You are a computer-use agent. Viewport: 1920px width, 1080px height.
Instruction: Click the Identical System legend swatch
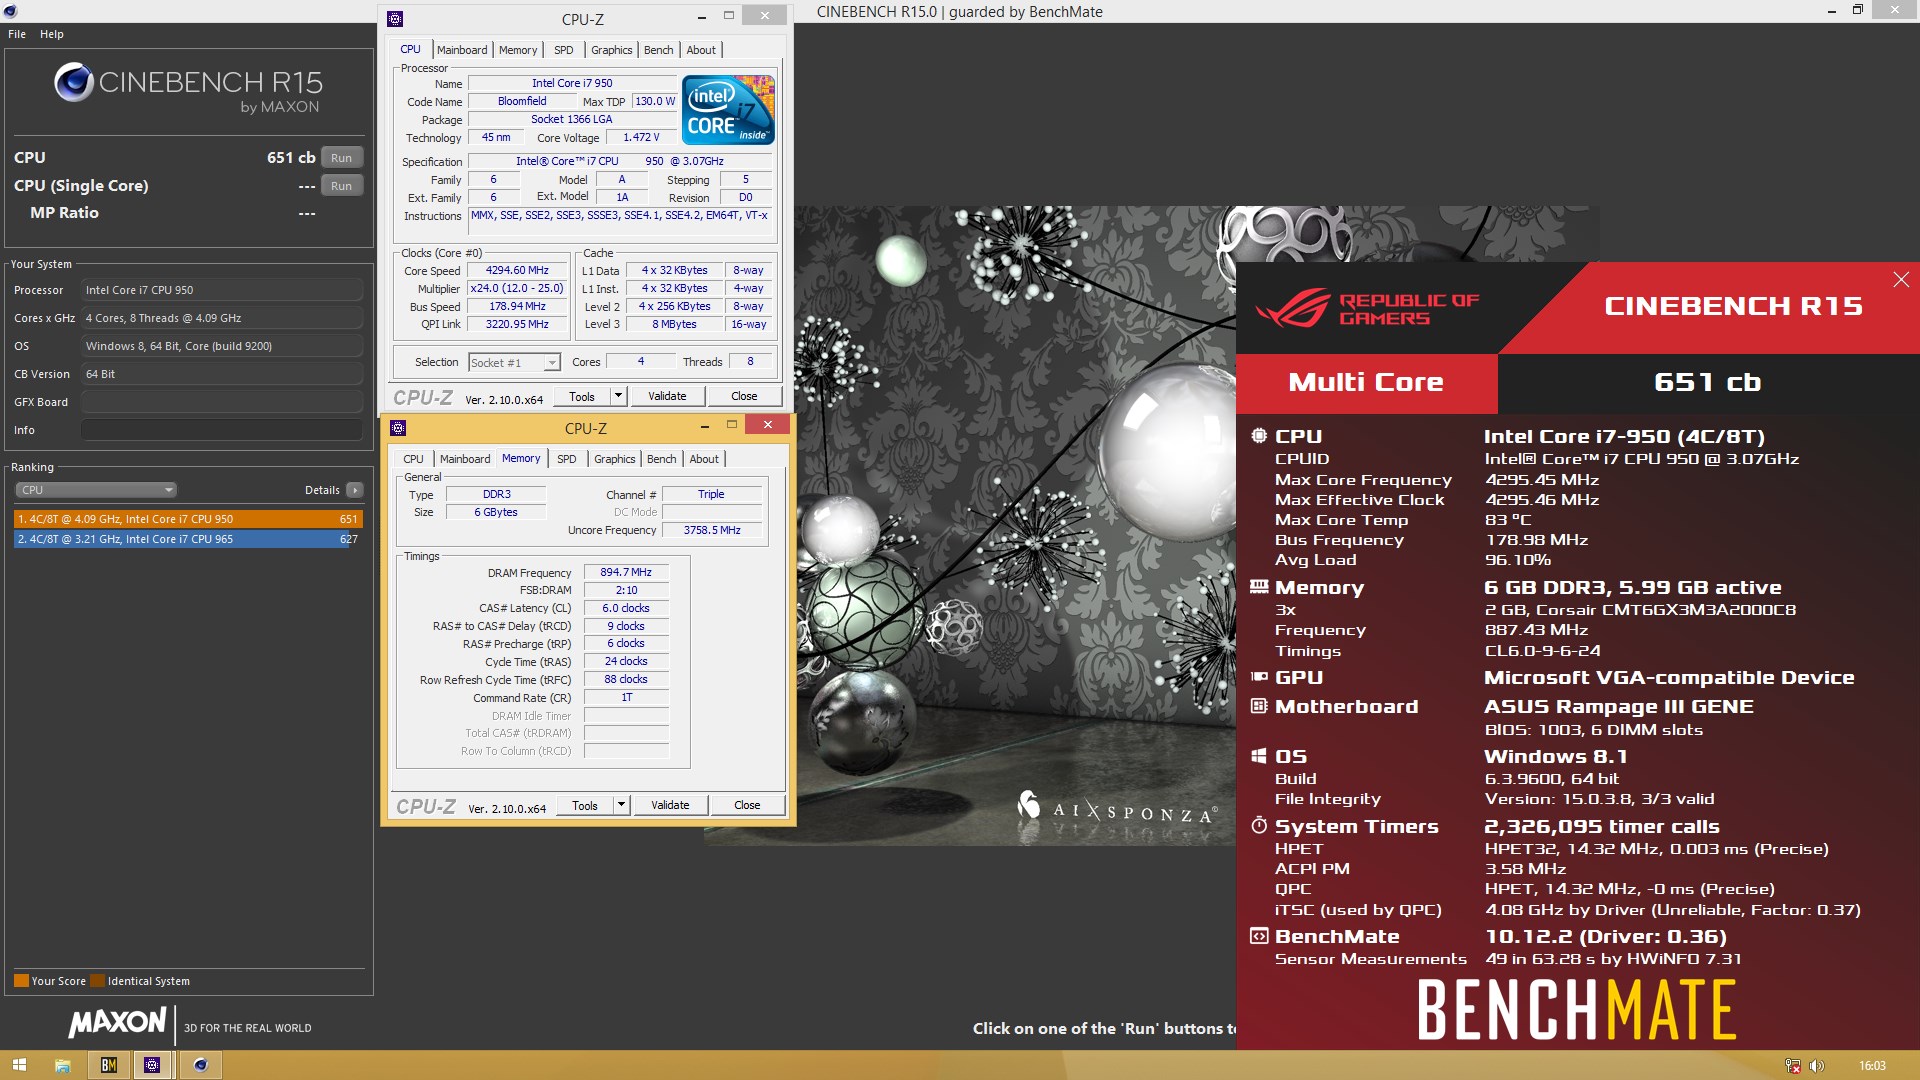pyautogui.click(x=97, y=981)
